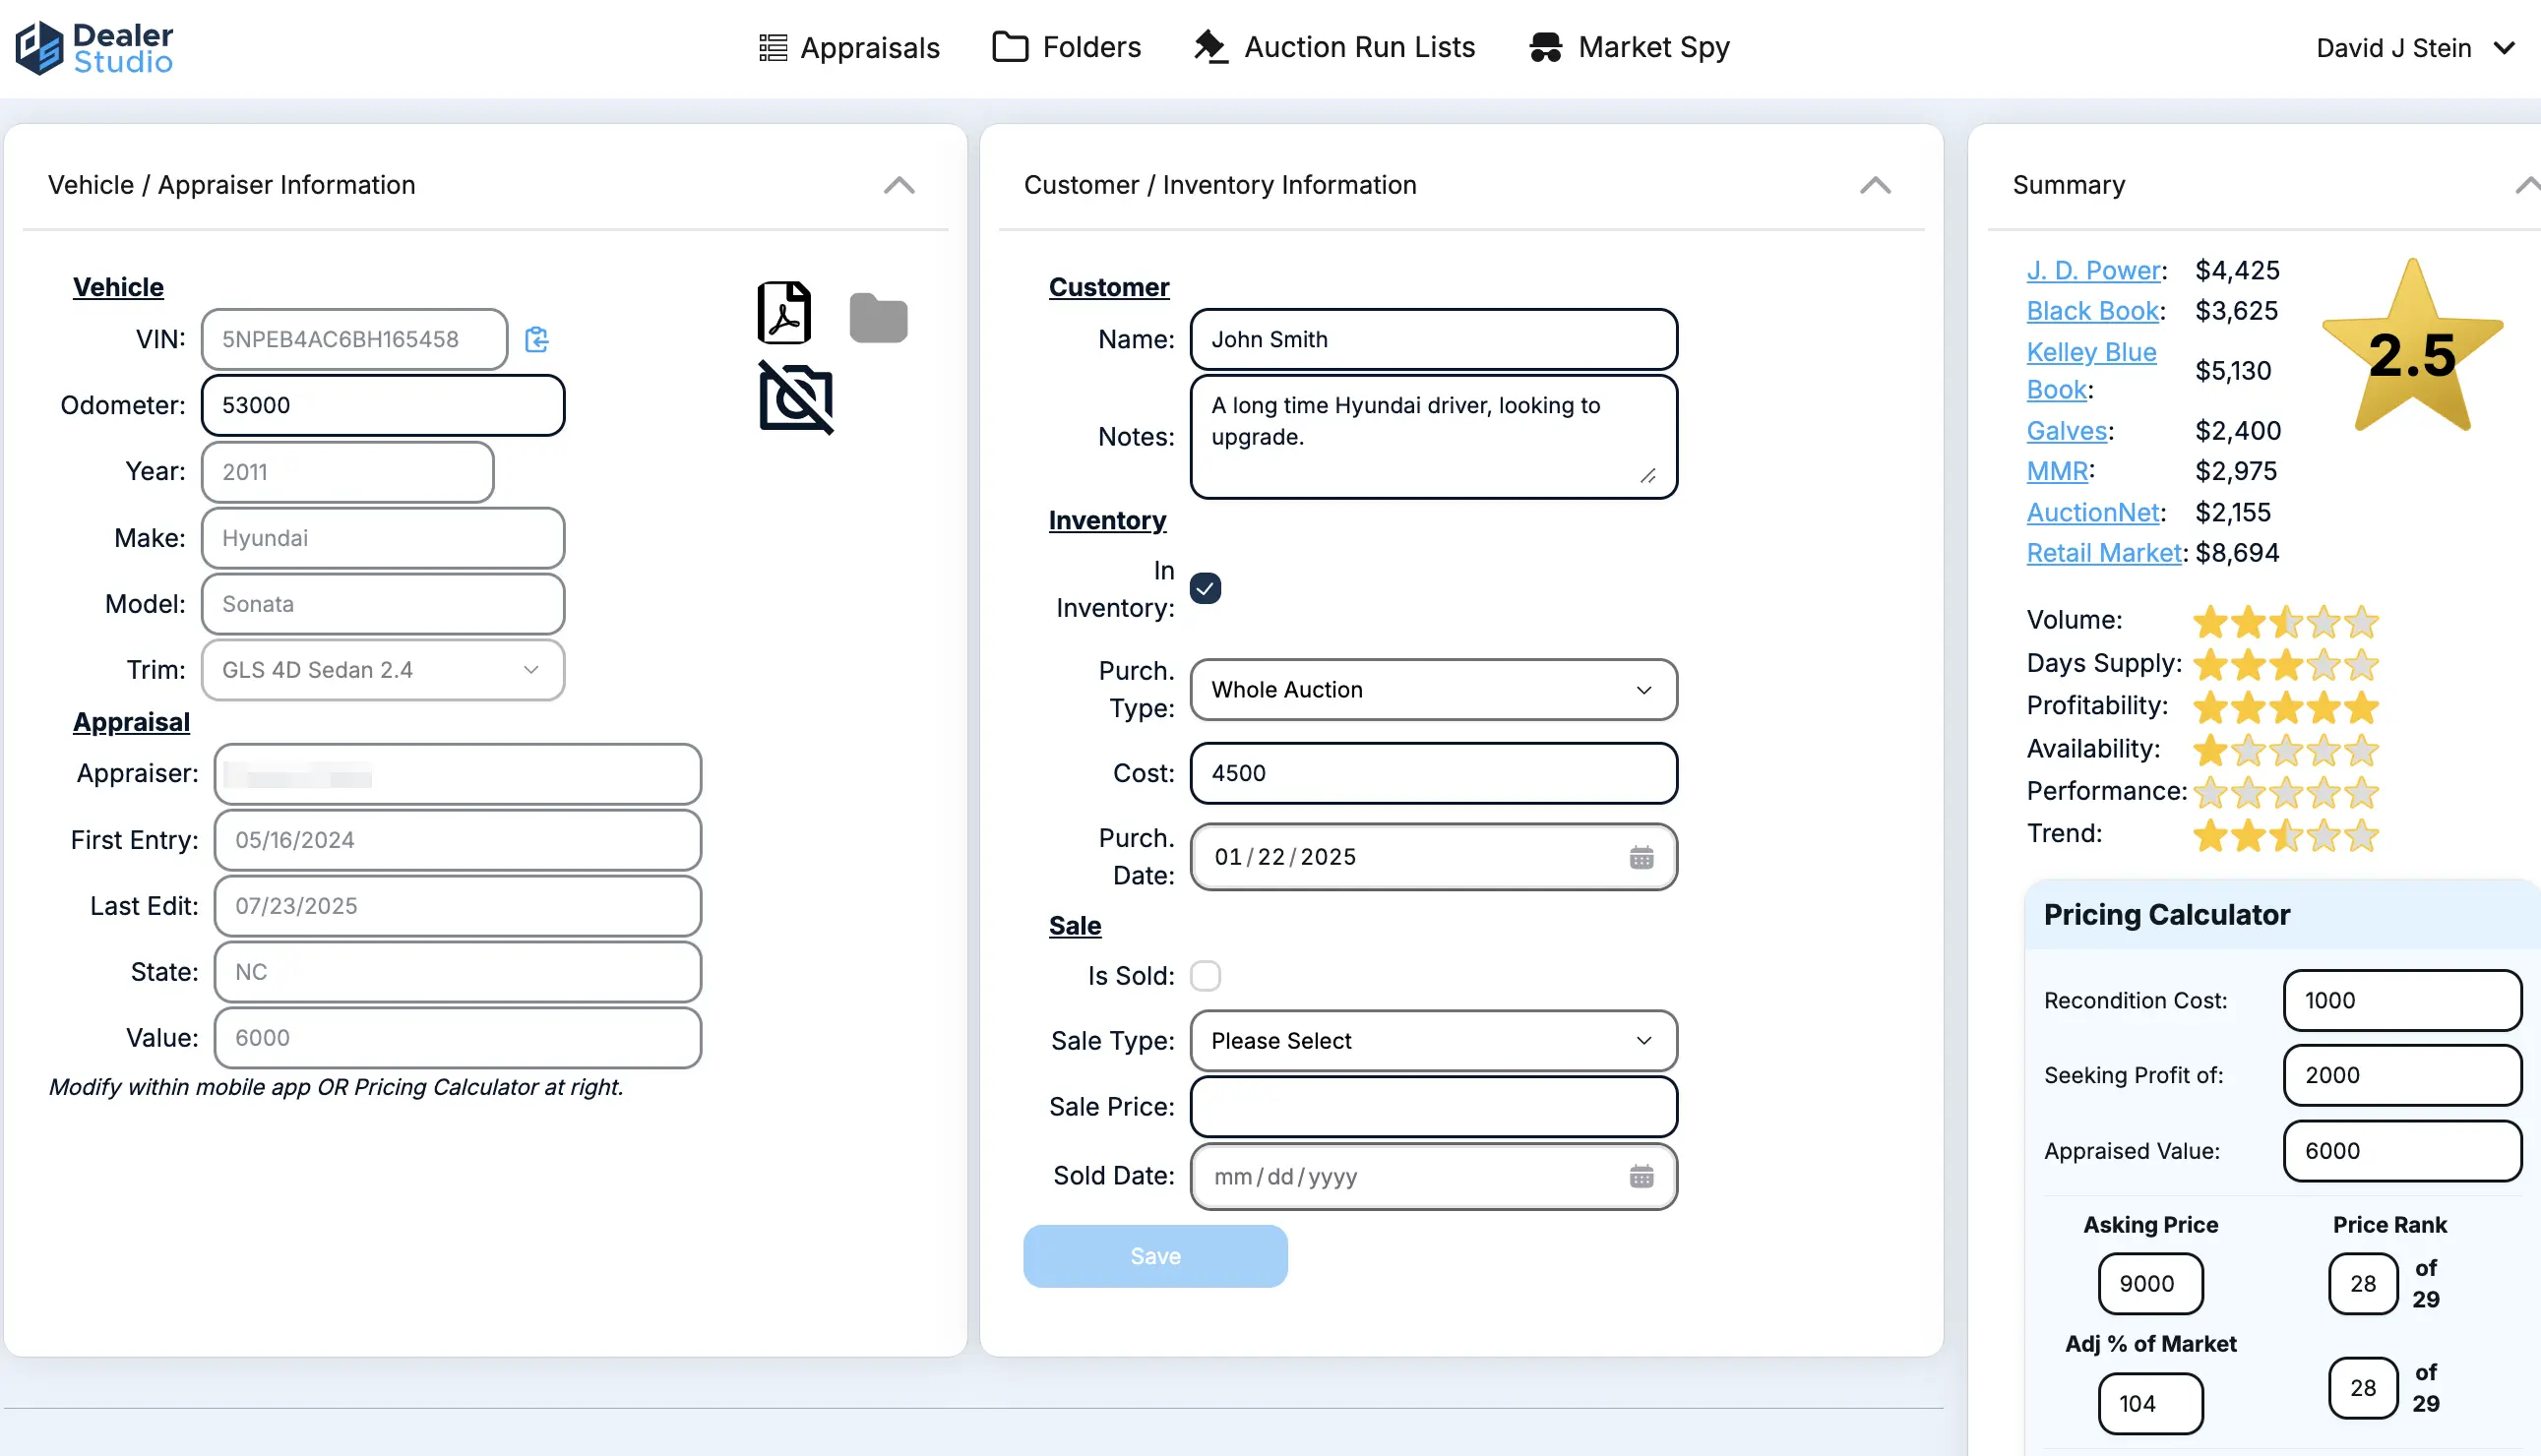Click the Appraisals list icon

click(773, 48)
